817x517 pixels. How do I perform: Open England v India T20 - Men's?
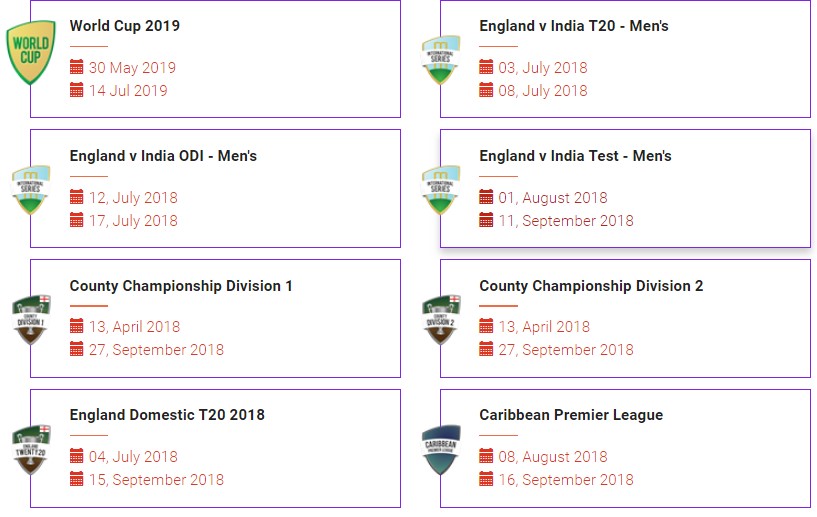click(574, 26)
